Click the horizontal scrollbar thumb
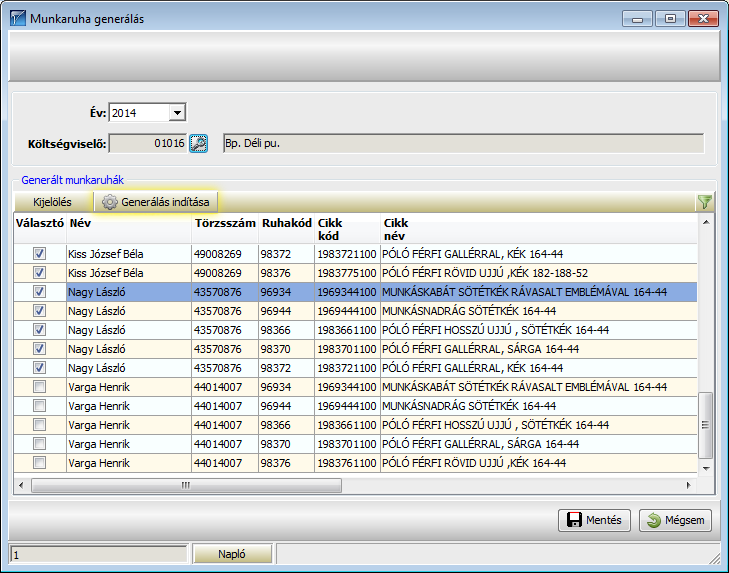Image resolution: width=729 pixels, height=573 pixels. tap(186, 486)
